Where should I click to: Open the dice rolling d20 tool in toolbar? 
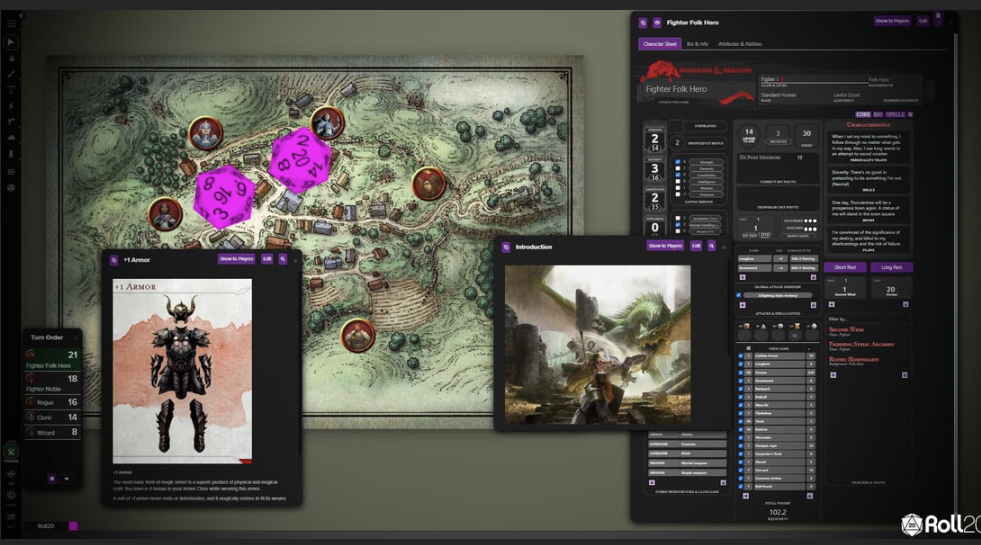coord(11,188)
